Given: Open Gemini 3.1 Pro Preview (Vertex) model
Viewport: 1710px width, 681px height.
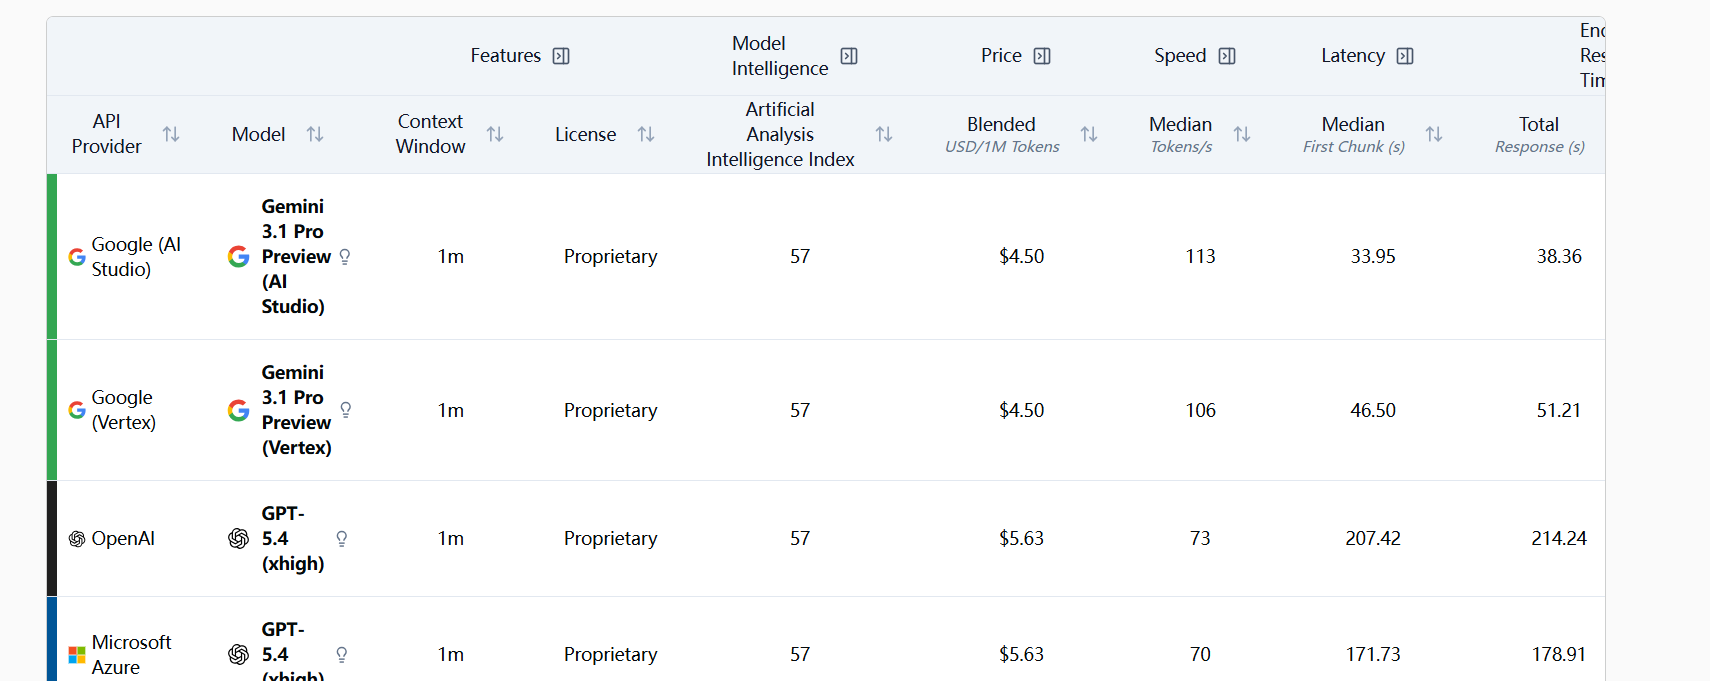Looking at the screenshot, I should coord(297,410).
